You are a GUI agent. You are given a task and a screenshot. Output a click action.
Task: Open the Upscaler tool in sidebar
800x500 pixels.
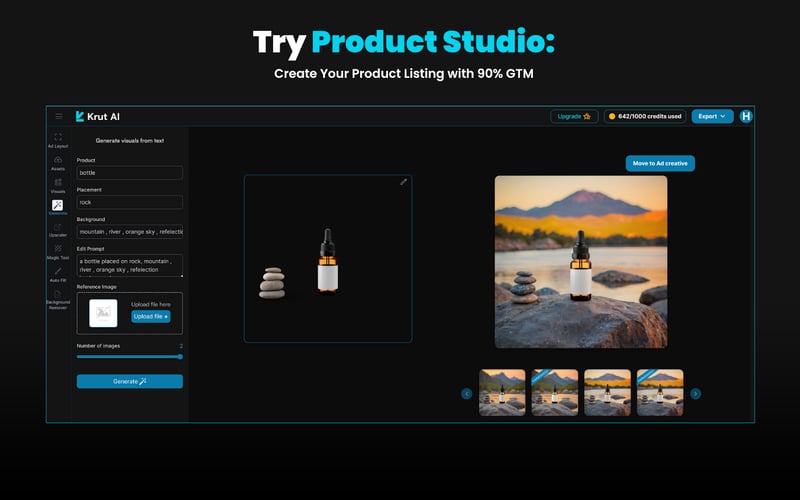click(x=58, y=230)
